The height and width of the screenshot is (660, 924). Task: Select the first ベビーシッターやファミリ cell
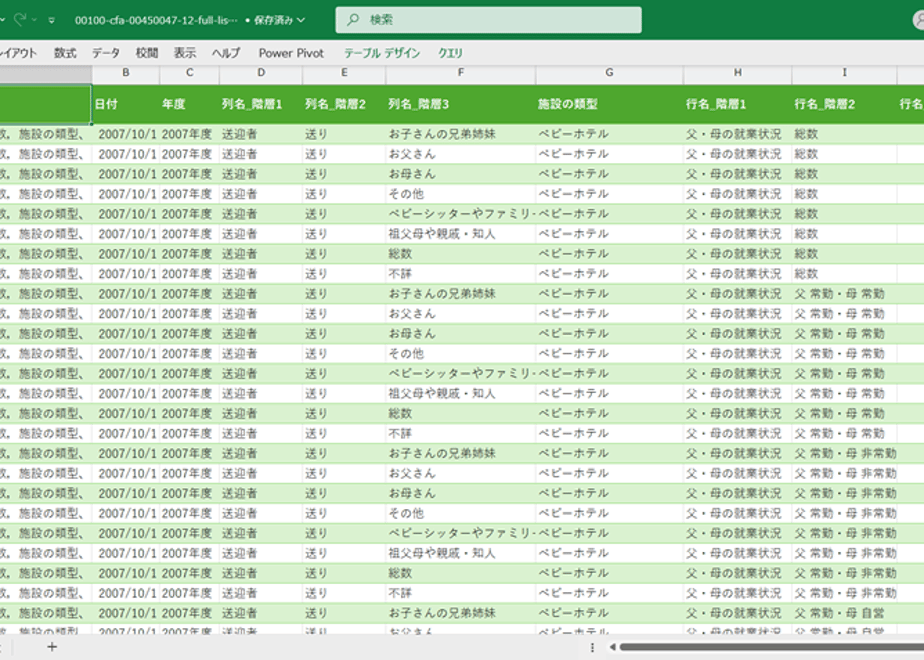click(x=461, y=214)
